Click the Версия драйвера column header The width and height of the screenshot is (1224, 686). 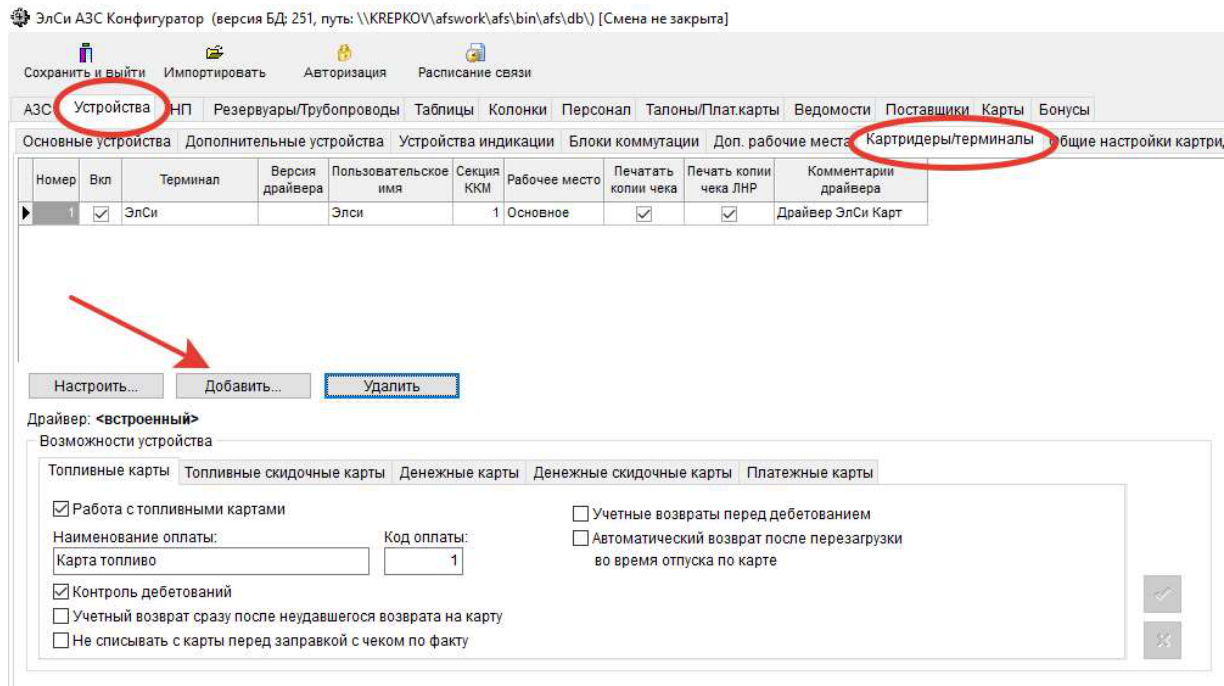[293, 180]
